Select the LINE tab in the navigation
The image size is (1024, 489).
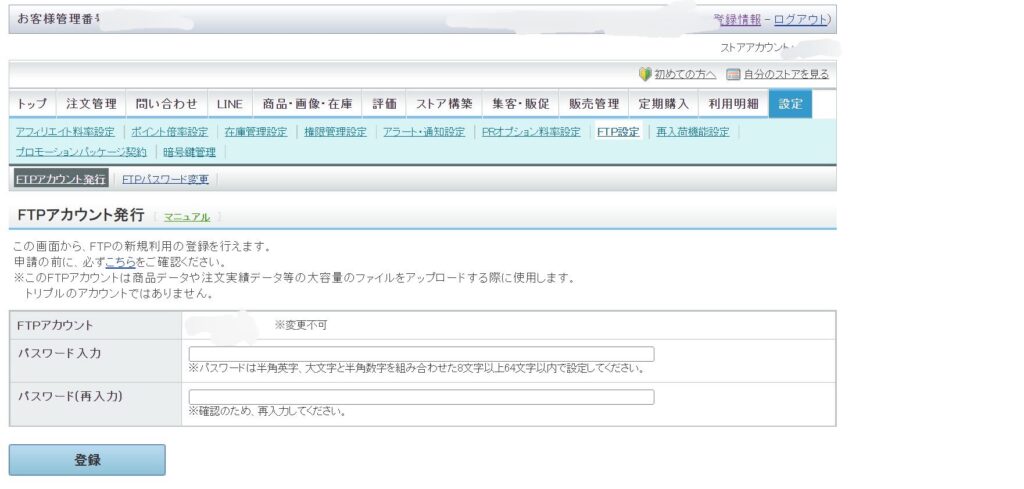[x=229, y=104]
